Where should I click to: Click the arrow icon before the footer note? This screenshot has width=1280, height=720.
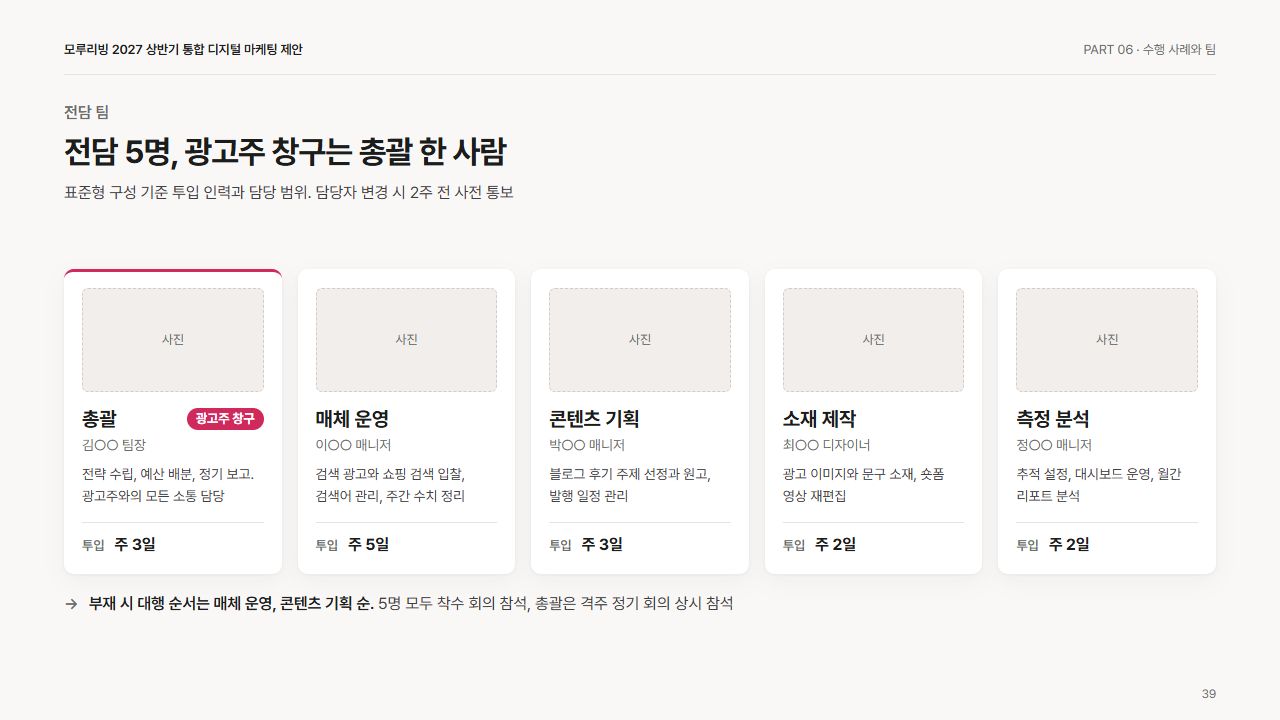tap(71, 604)
